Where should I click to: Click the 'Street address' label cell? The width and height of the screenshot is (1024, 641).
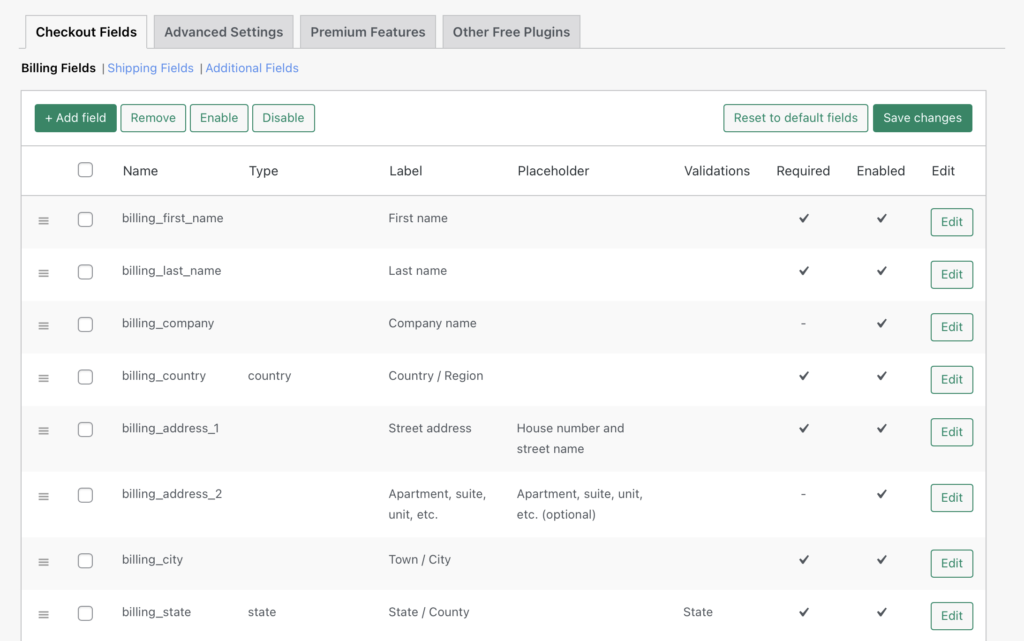tap(430, 428)
